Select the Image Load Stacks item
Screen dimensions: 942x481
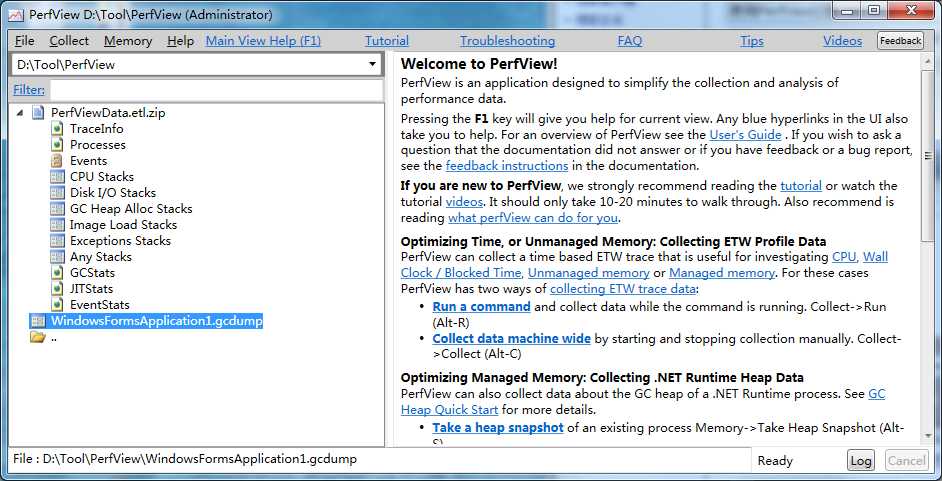123,225
